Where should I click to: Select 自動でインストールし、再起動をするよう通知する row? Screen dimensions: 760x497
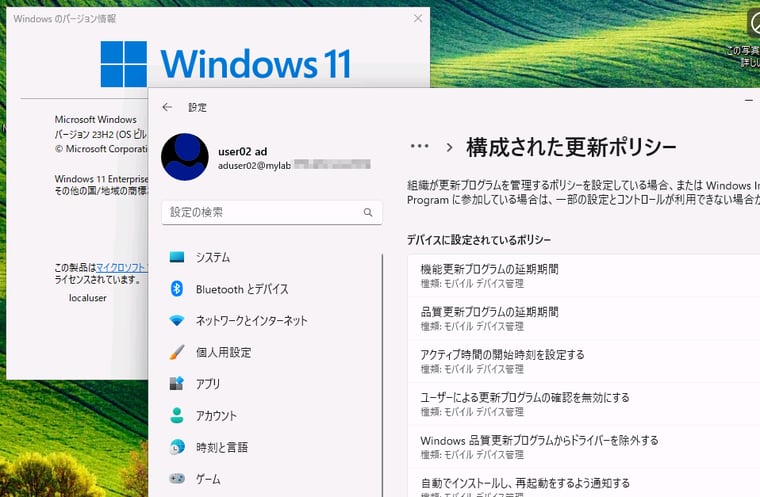(x=584, y=483)
